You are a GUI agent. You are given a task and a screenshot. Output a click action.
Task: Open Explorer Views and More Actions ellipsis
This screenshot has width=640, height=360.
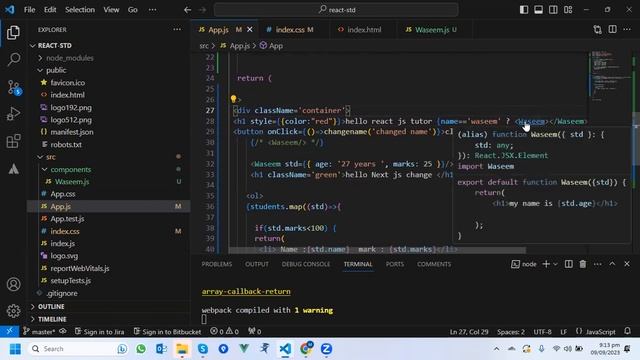(x=177, y=29)
